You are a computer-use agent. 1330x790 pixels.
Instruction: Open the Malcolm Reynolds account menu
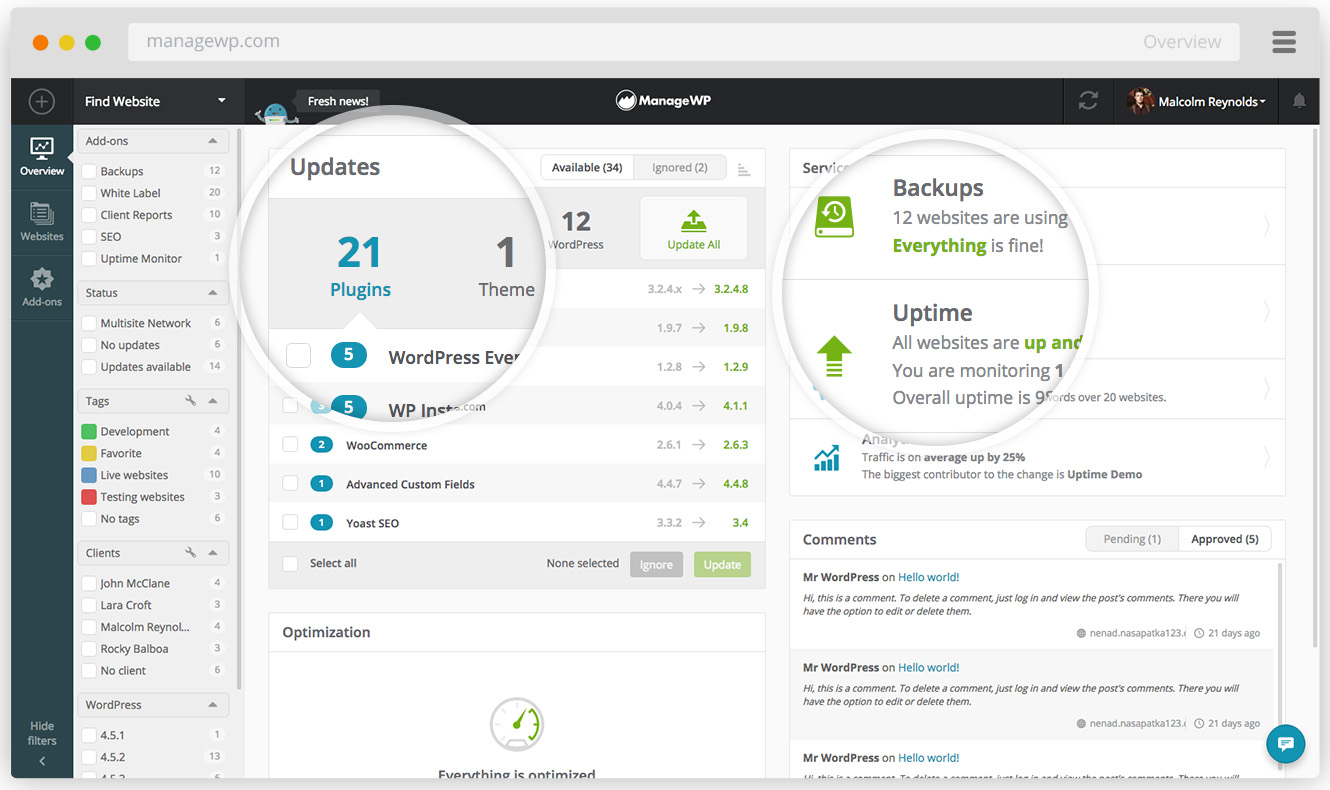1196,101
